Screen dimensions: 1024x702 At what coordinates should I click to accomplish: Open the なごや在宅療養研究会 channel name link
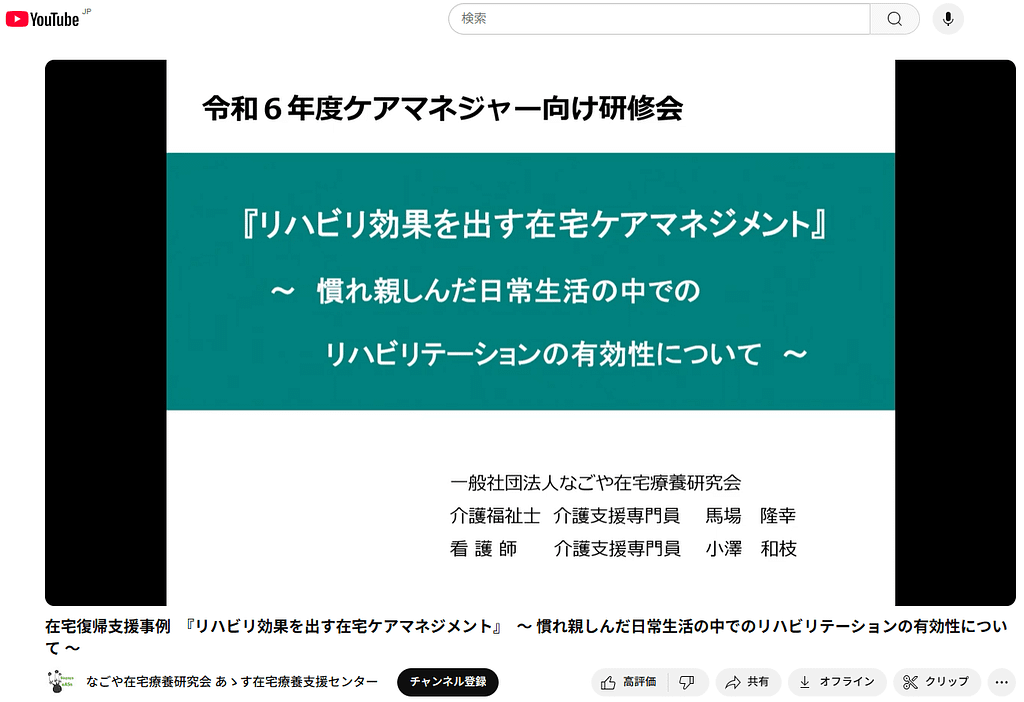click(x=232, y=682)
